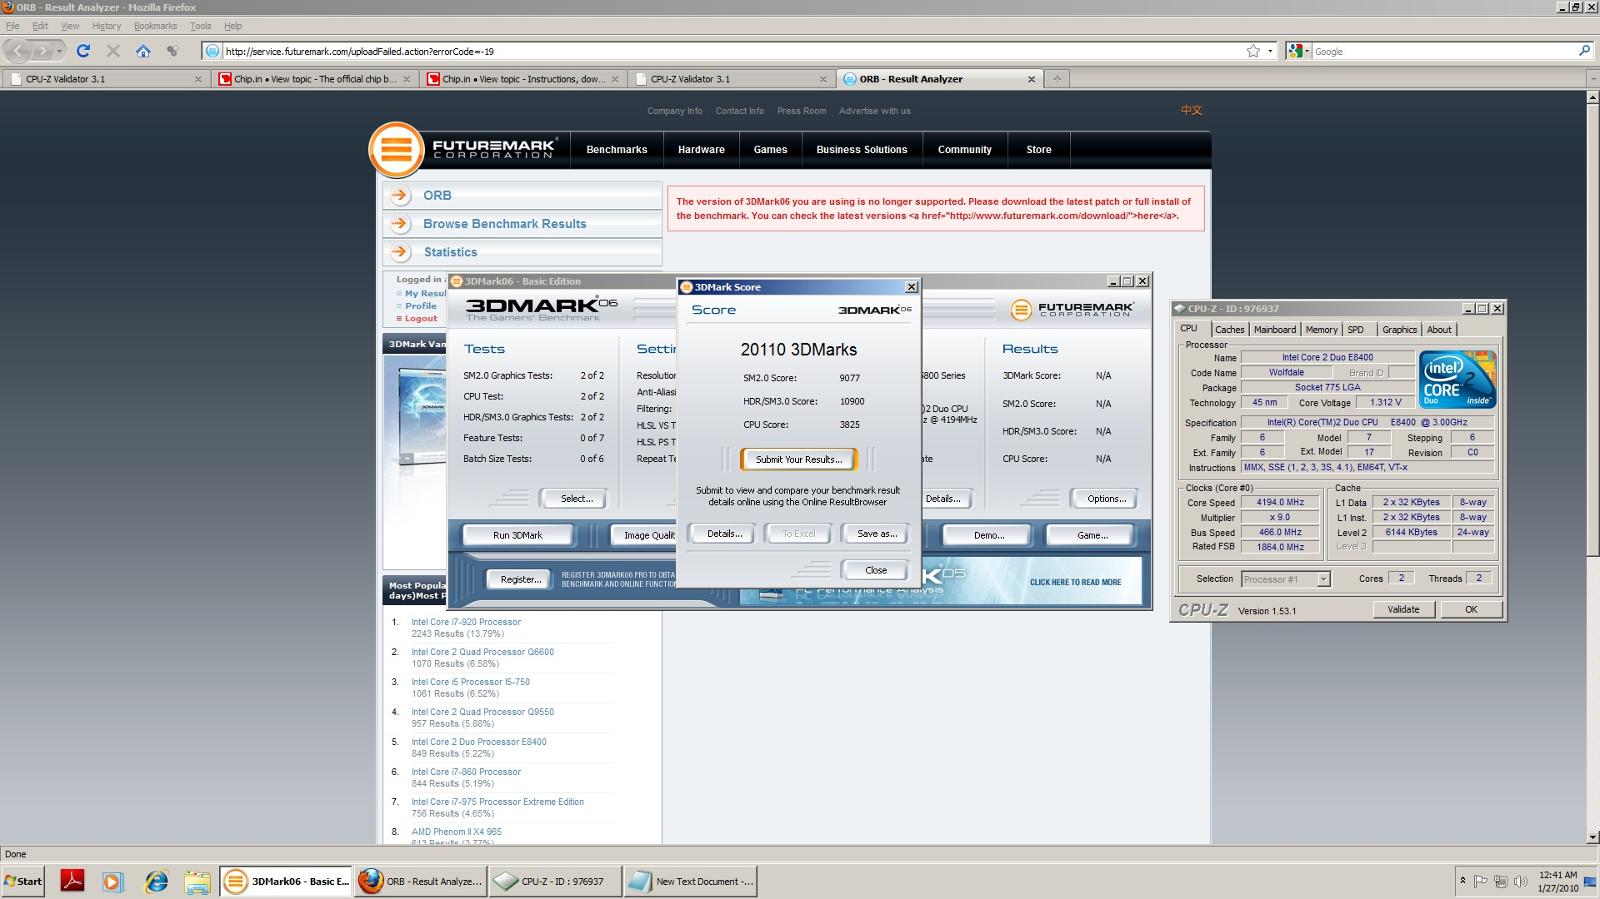The height and width of the screenshot is (899, 1600).
Task: Switch site language via Chinese characters link
Action: tap(1191, 110)
